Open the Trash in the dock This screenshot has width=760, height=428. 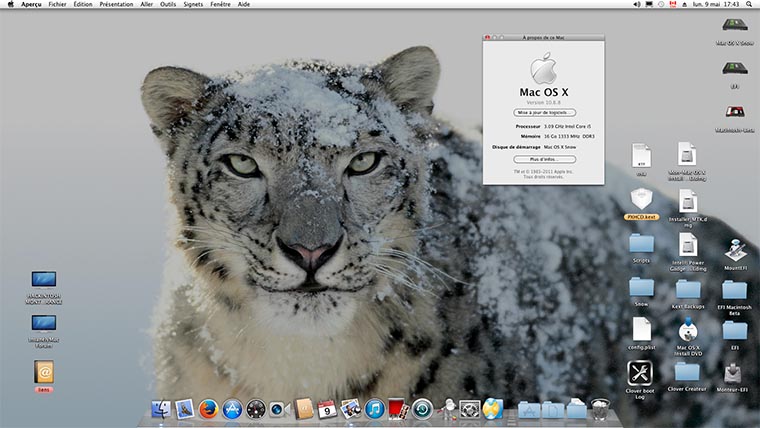pos(600,409)
